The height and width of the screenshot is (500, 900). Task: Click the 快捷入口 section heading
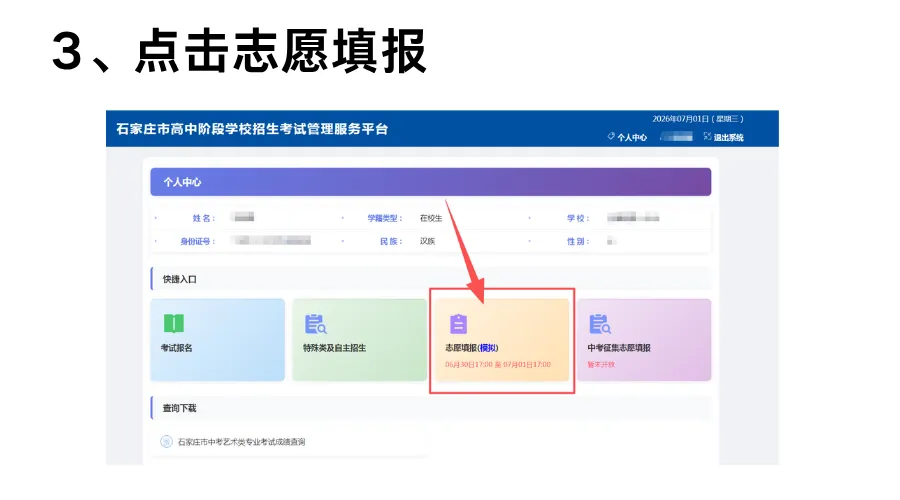(180, 279)
